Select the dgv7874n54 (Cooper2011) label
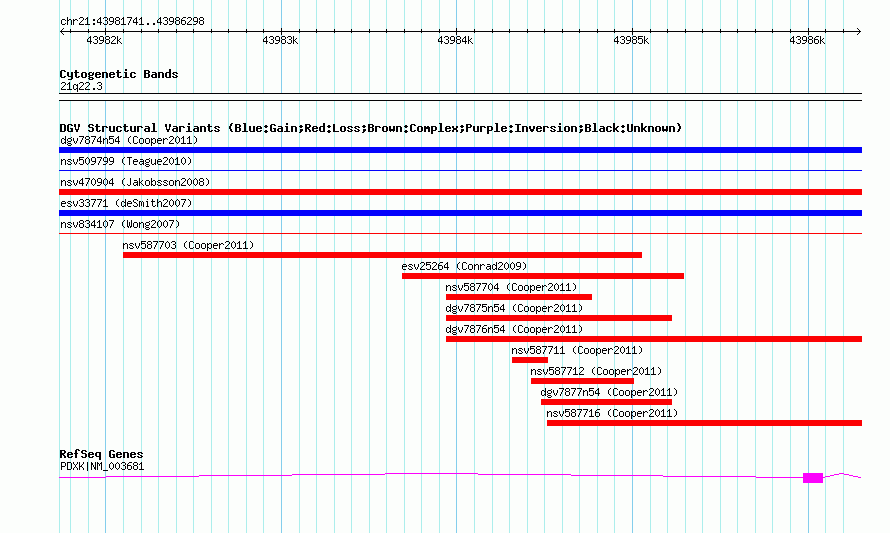This screenshot has width=890, height=533. (129, 140)
